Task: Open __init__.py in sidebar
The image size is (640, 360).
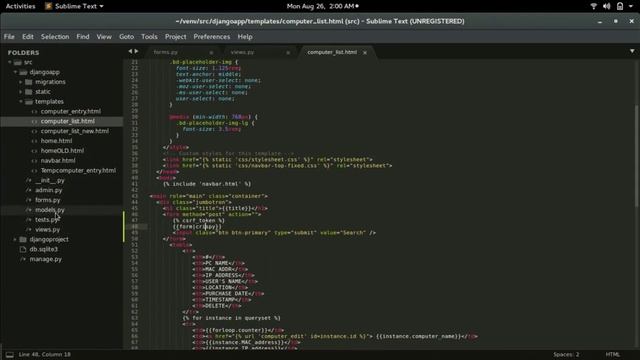Action: (x=50, y=180)
